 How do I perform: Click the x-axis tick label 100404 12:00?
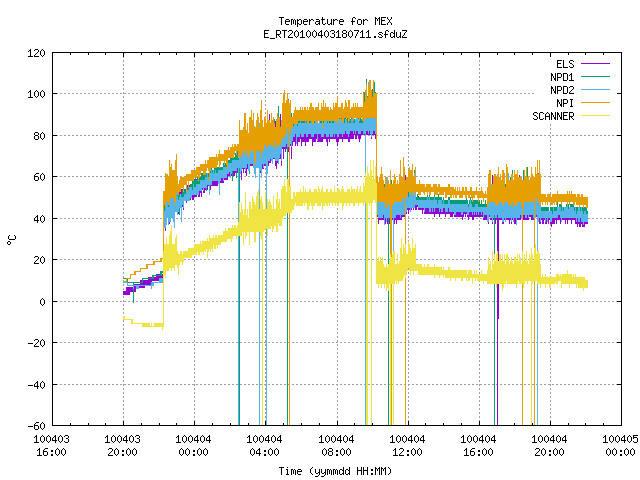407,446
